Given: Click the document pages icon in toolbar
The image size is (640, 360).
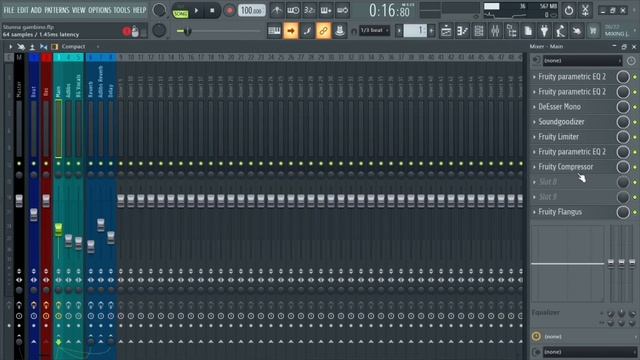Looking at the screenshot, I should pos(528,31).
